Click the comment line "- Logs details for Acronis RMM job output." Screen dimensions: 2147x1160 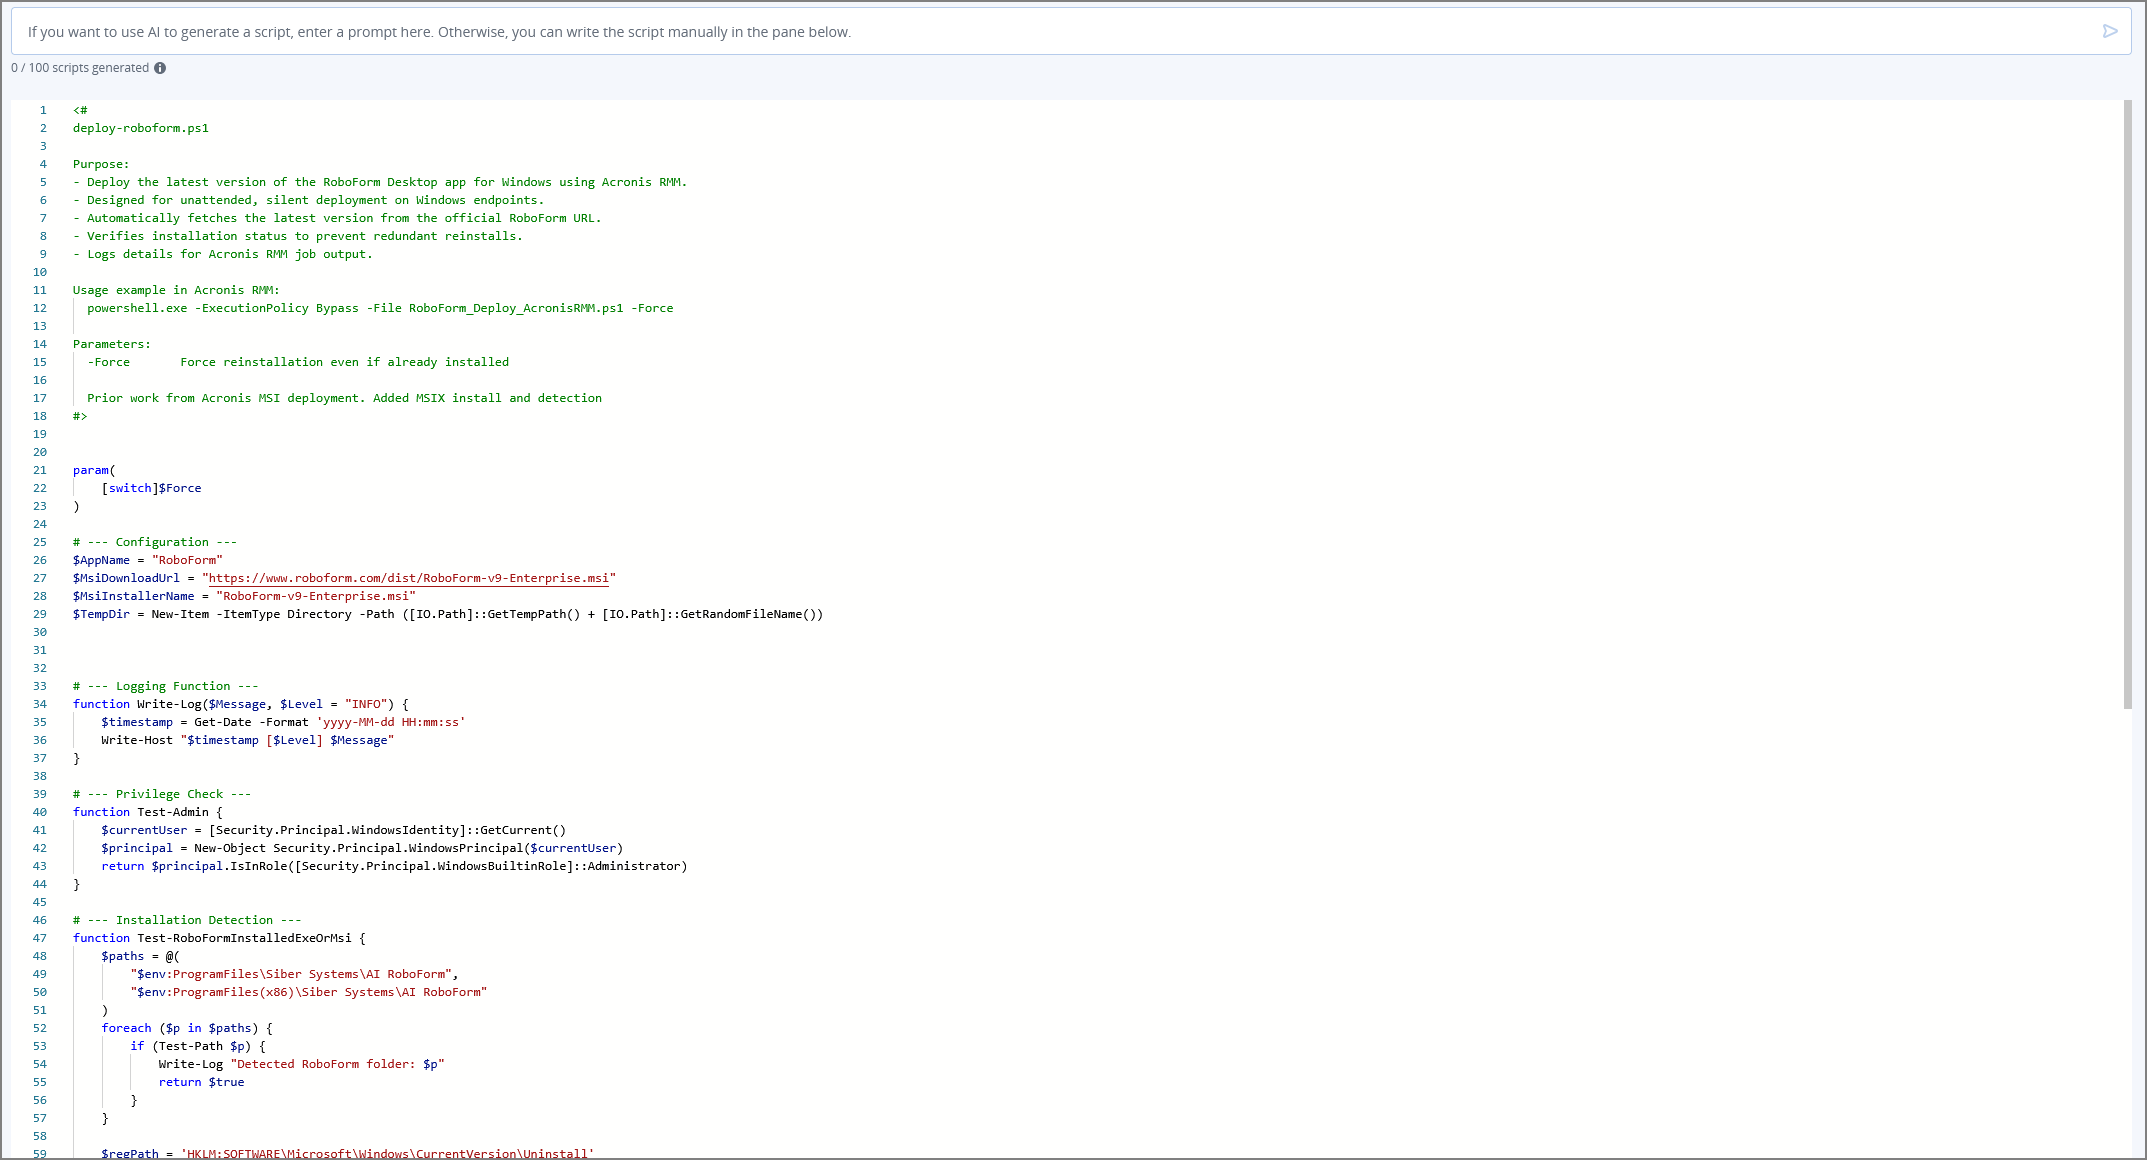(223, 254)
